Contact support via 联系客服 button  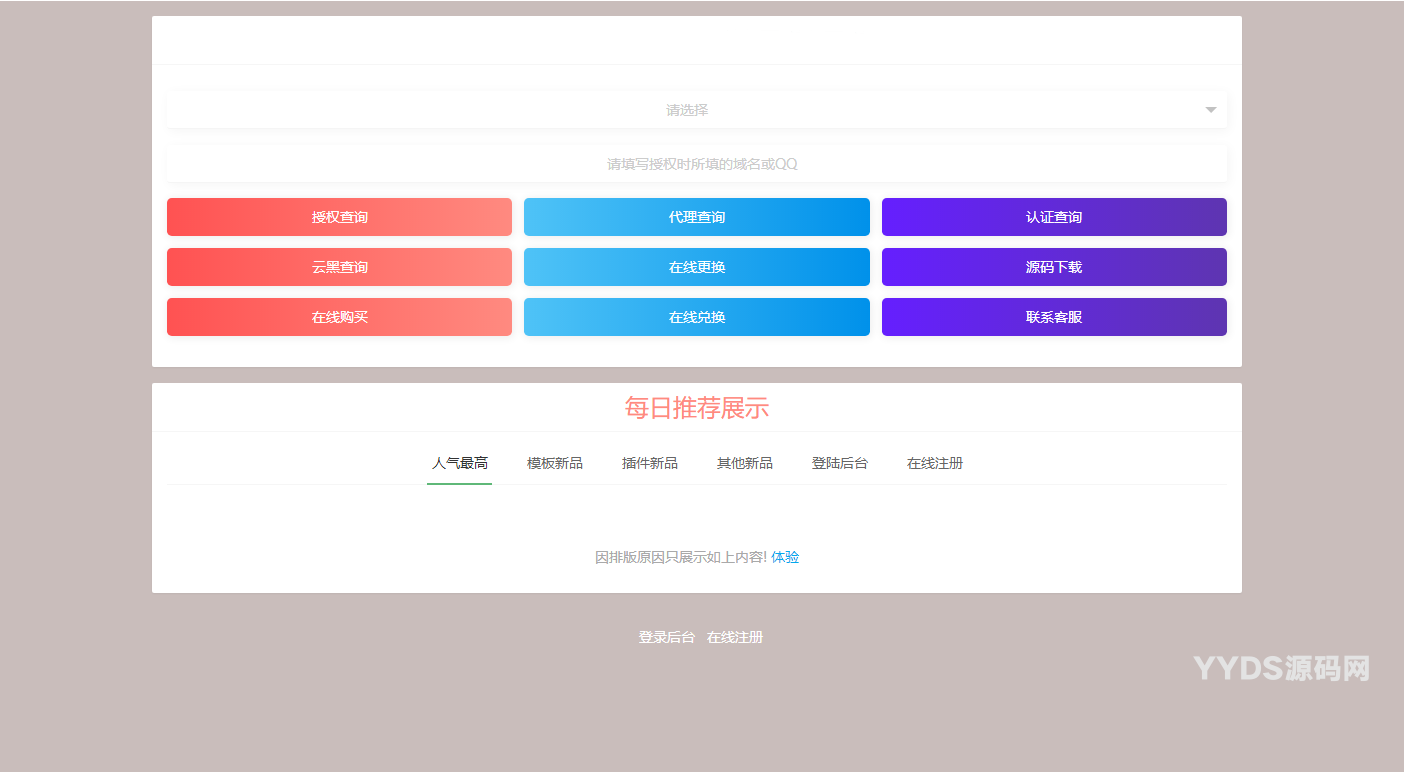[1053, 317]
